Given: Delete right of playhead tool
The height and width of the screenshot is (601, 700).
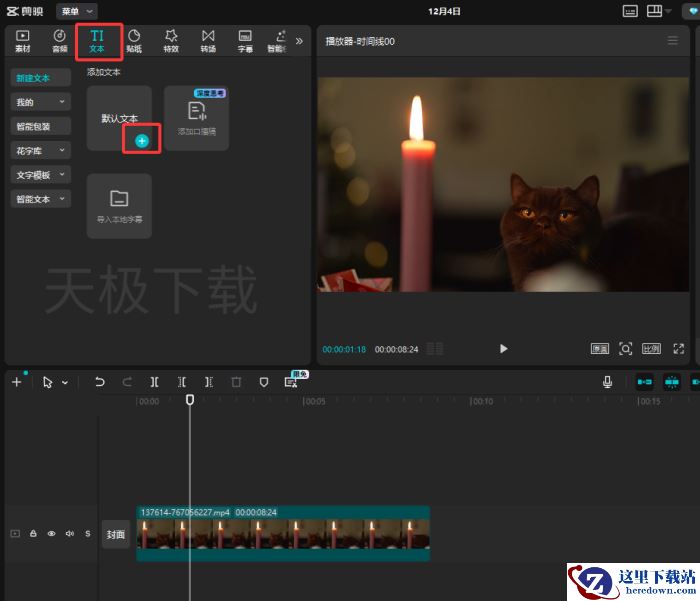Looking at the screenshot, I should pyautogui.click(x=209, y=382).
